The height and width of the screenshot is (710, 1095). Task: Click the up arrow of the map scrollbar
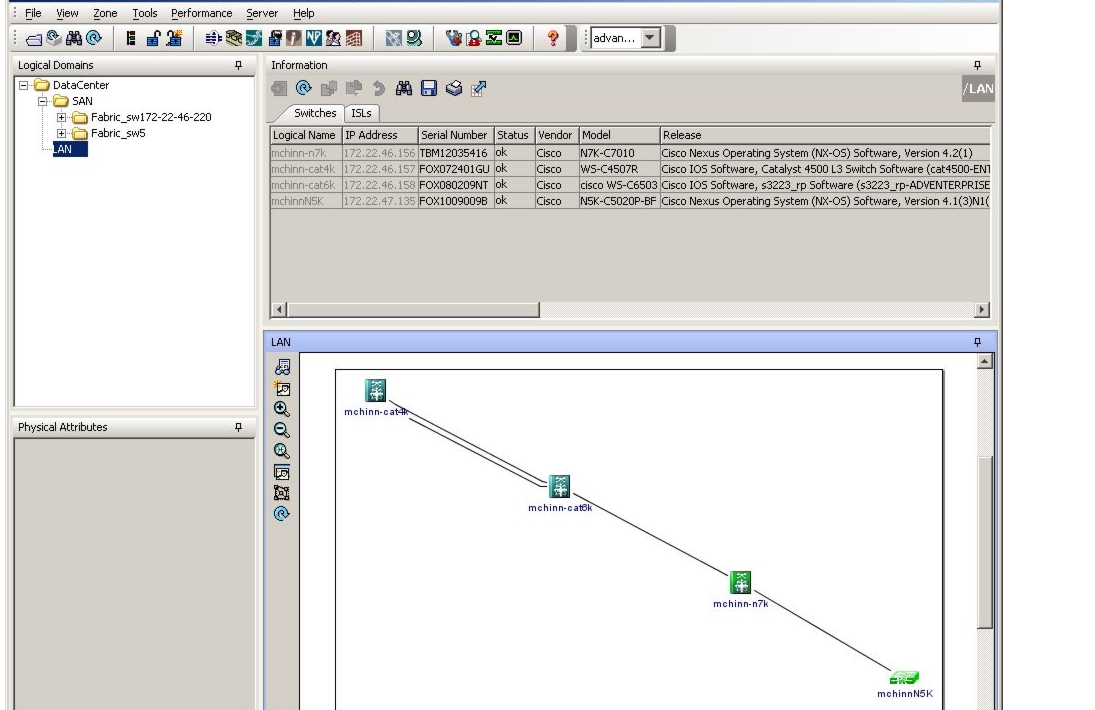click(x=985, y=361)
